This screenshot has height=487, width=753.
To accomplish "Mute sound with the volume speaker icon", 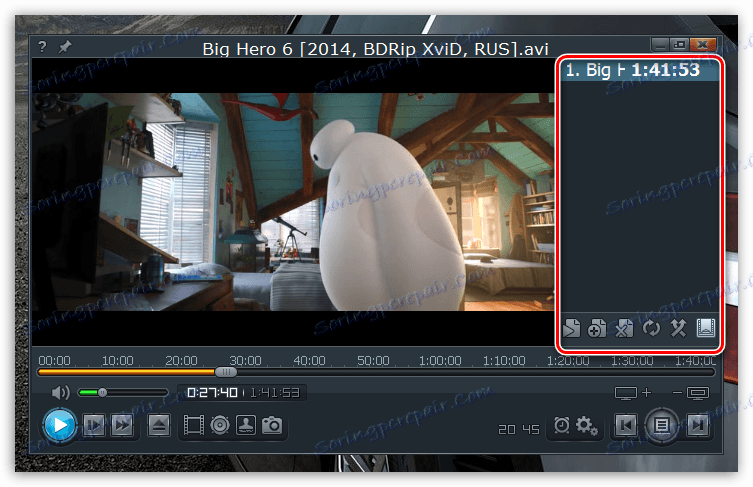I will (x=61, y=393).
